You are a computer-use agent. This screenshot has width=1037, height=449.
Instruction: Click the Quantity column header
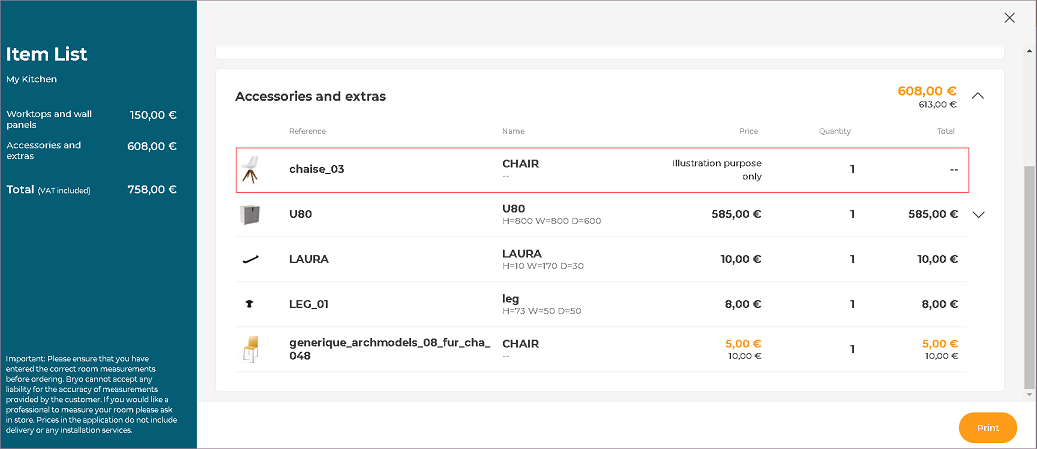(835, 131)
